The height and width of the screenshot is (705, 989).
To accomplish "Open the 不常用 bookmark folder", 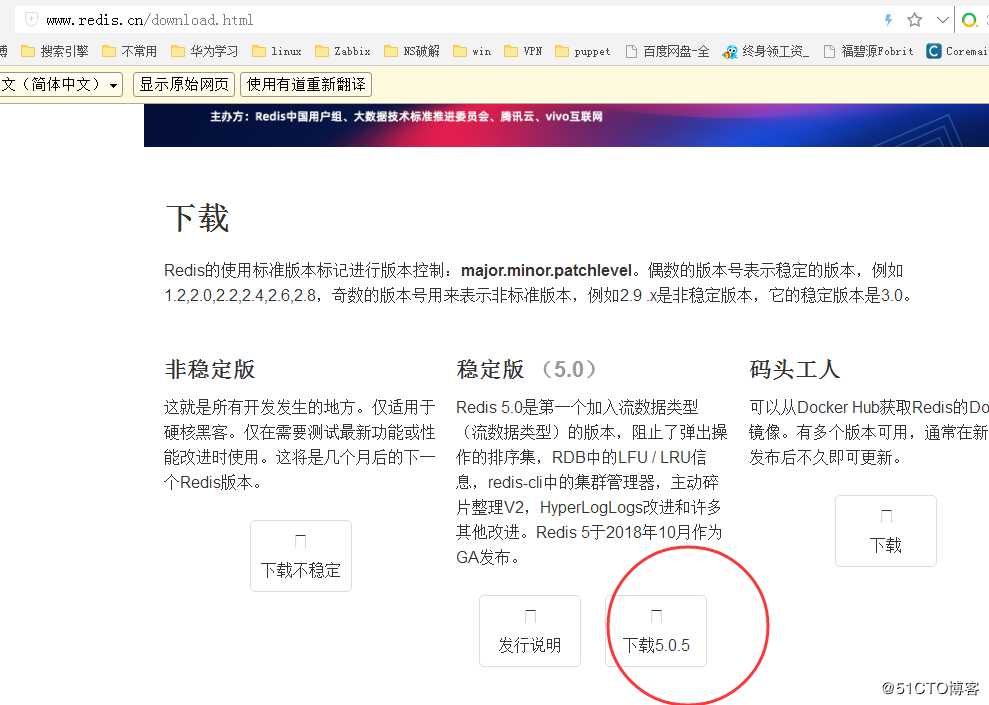I will (129, 51).
